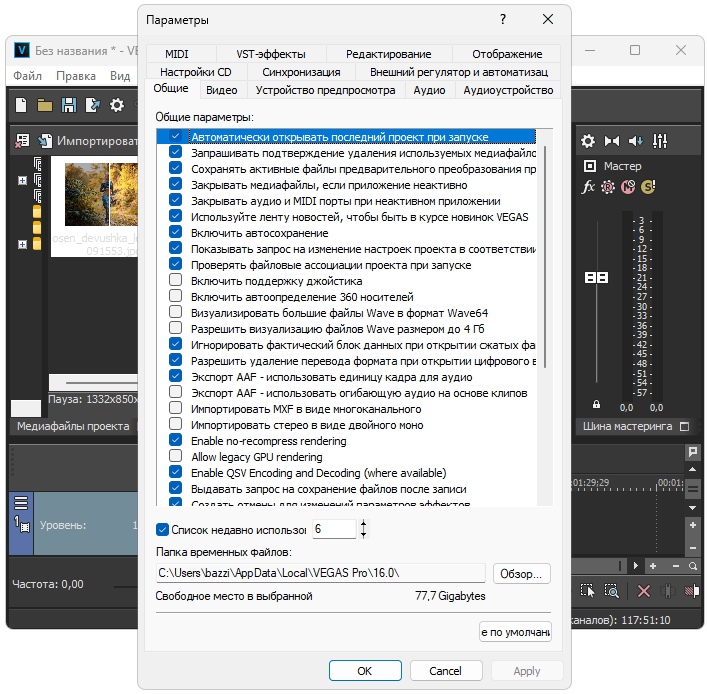Switch to the 'Видео' tab

point(221,90)
